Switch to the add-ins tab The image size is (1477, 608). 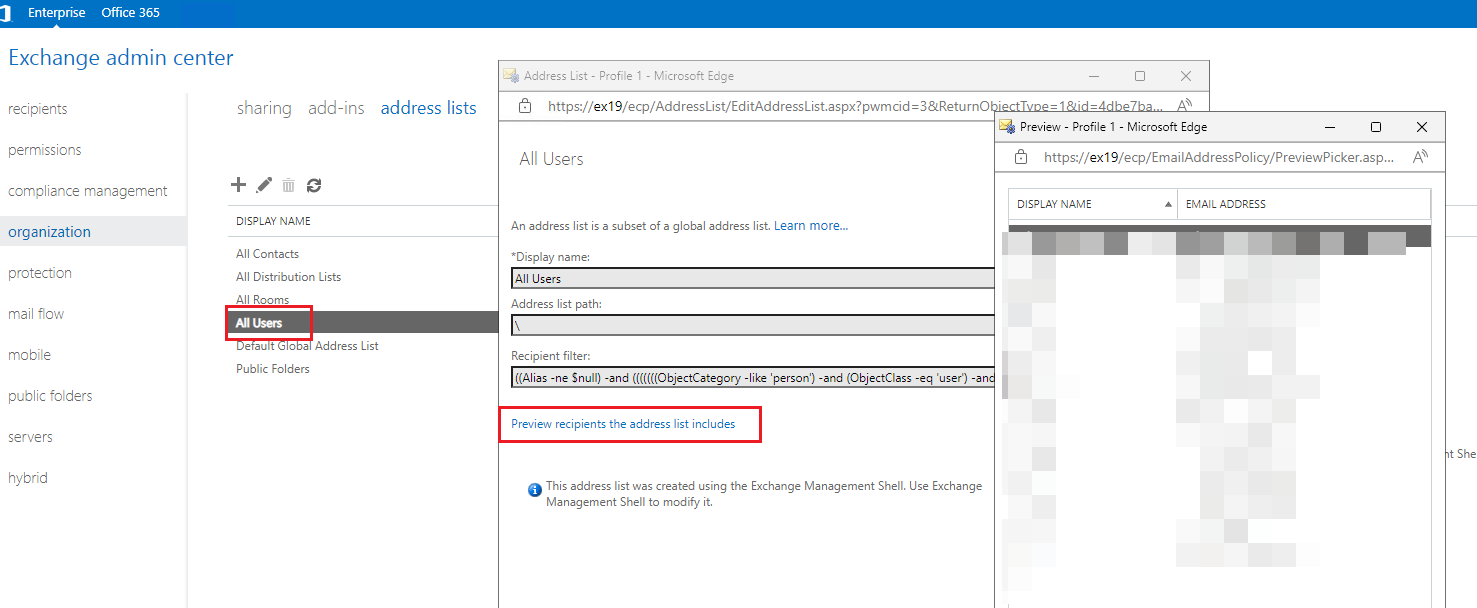tap(336, 108)
